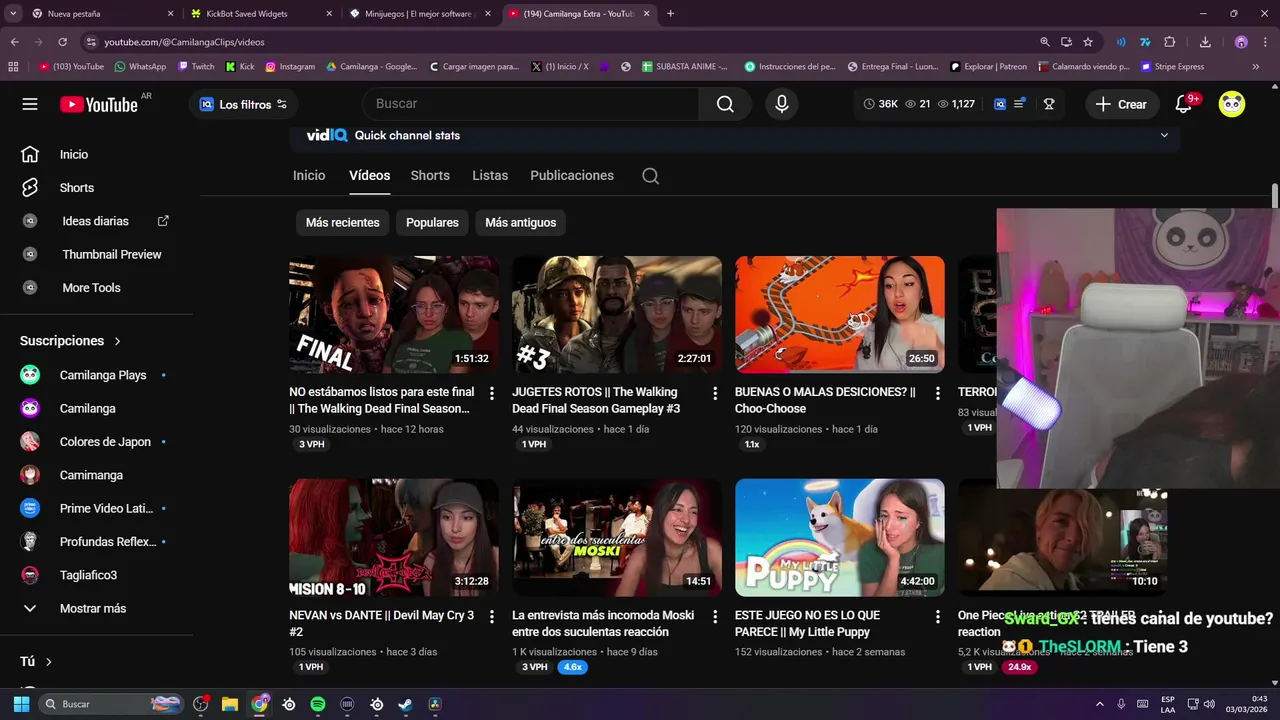Open options for BUENAS O MALAS DESICIONES video
Viewport: 1280px width, 720px height.
[937, 394]
